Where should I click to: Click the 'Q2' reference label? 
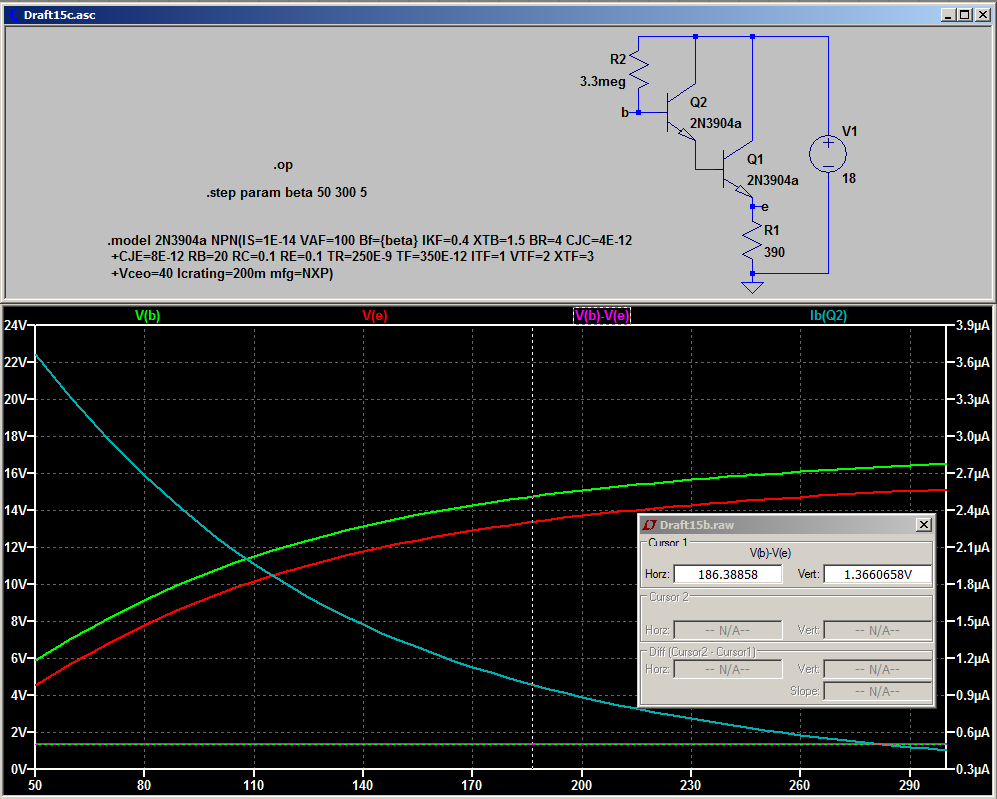tap(698, 102)
